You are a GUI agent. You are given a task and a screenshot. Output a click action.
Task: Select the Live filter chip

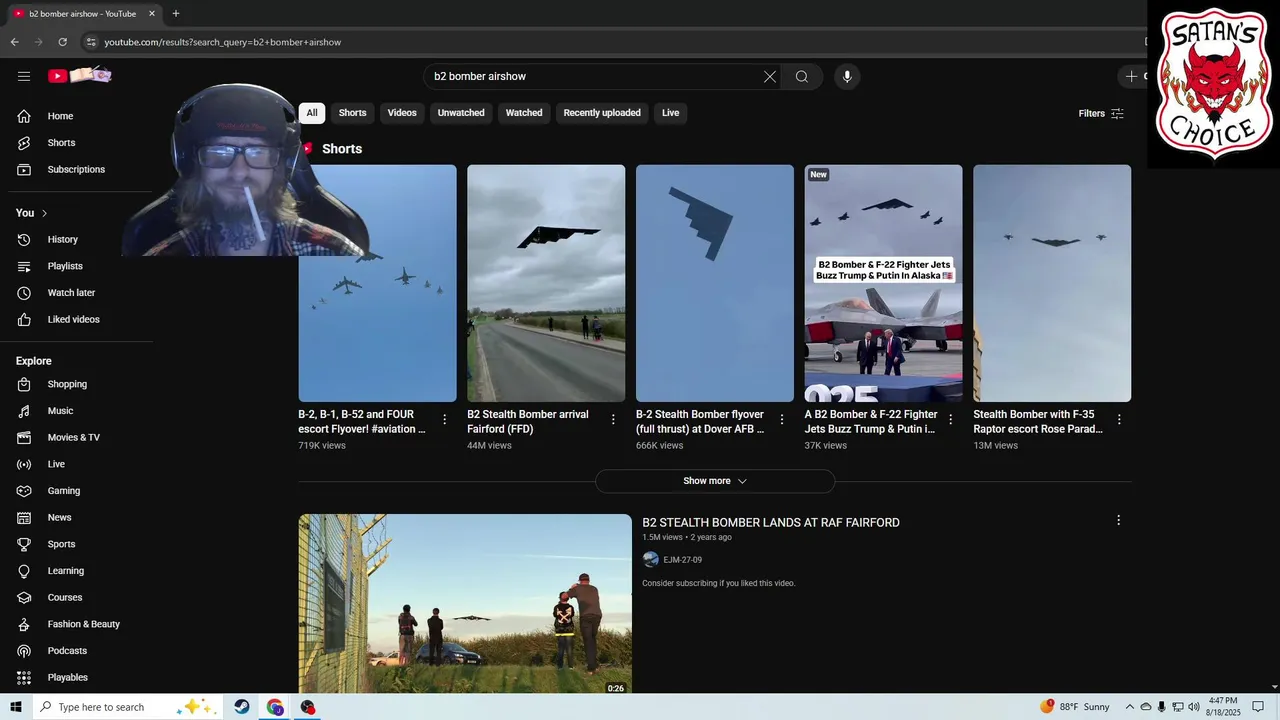pyautogui.click(x=671, y=113)
